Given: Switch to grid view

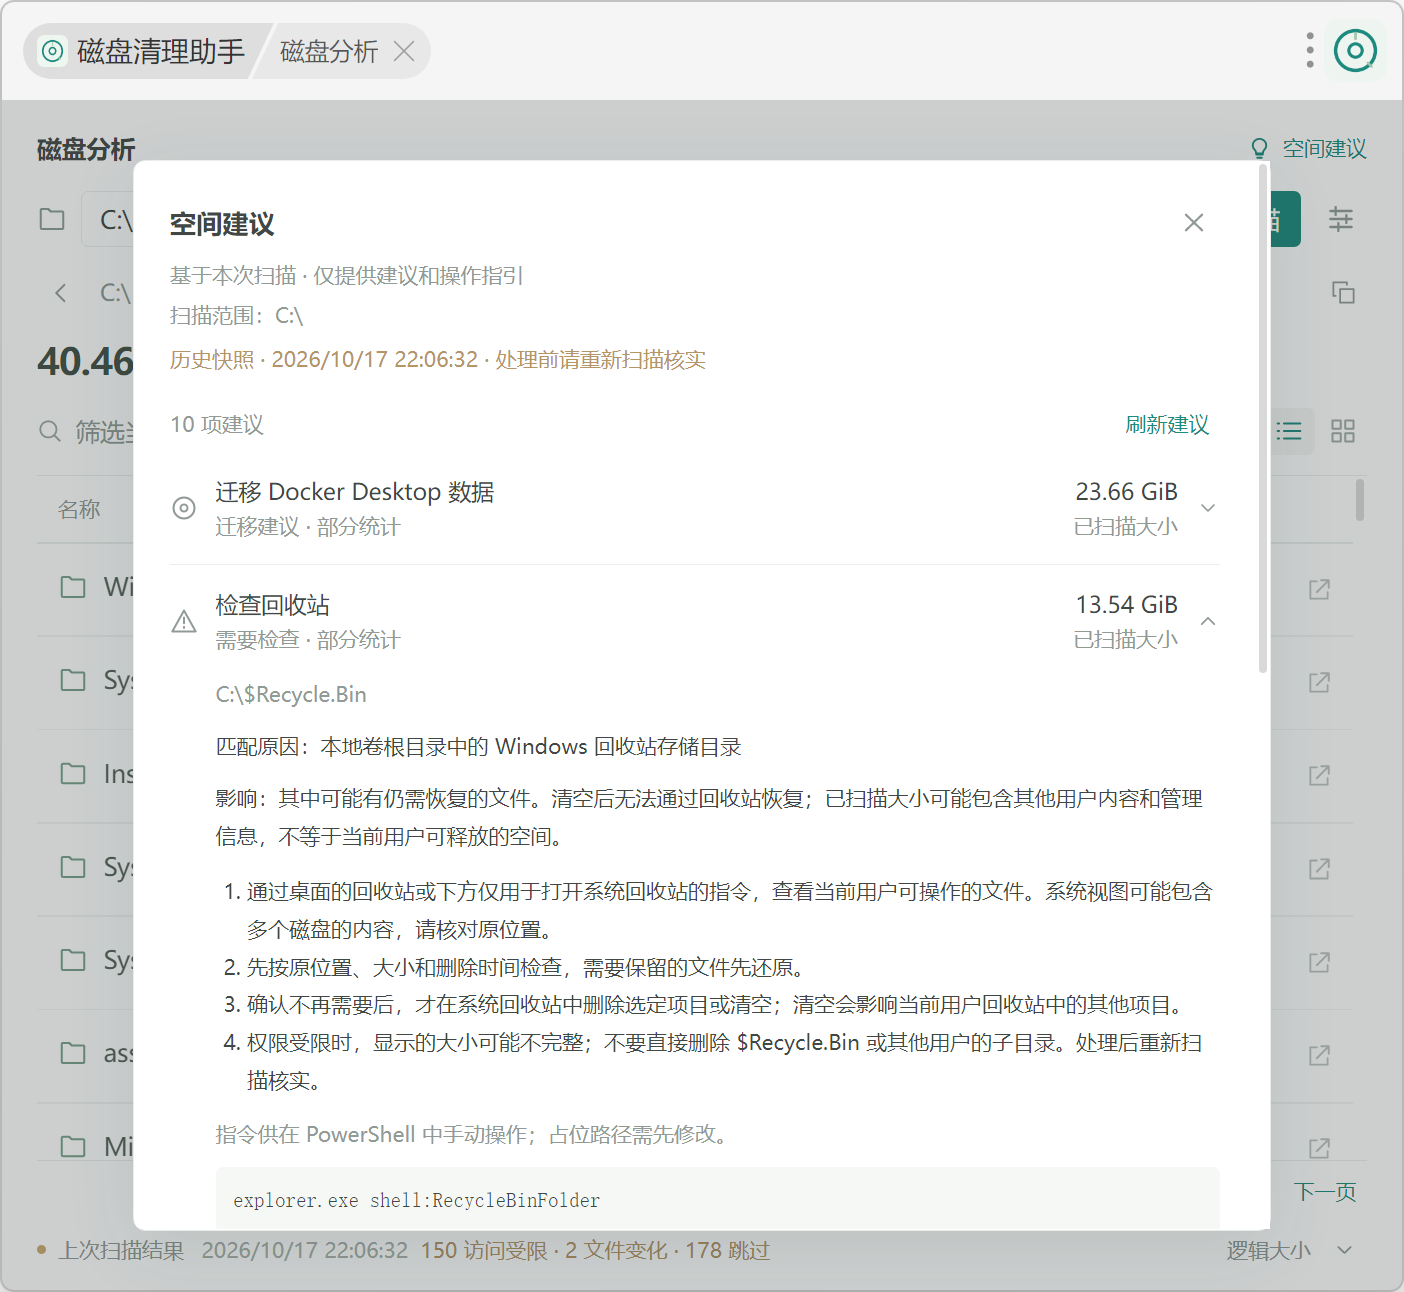Looking at the screenshot, I should point(1343,431).
